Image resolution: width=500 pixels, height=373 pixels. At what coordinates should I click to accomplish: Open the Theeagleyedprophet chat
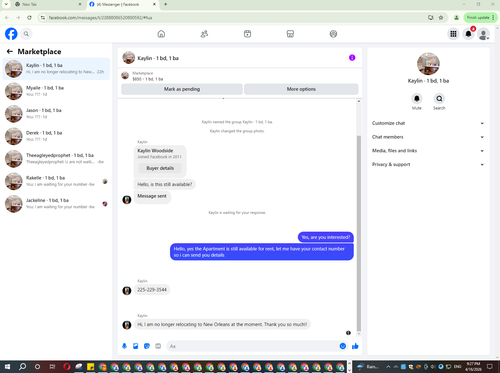tap(56, 159)
